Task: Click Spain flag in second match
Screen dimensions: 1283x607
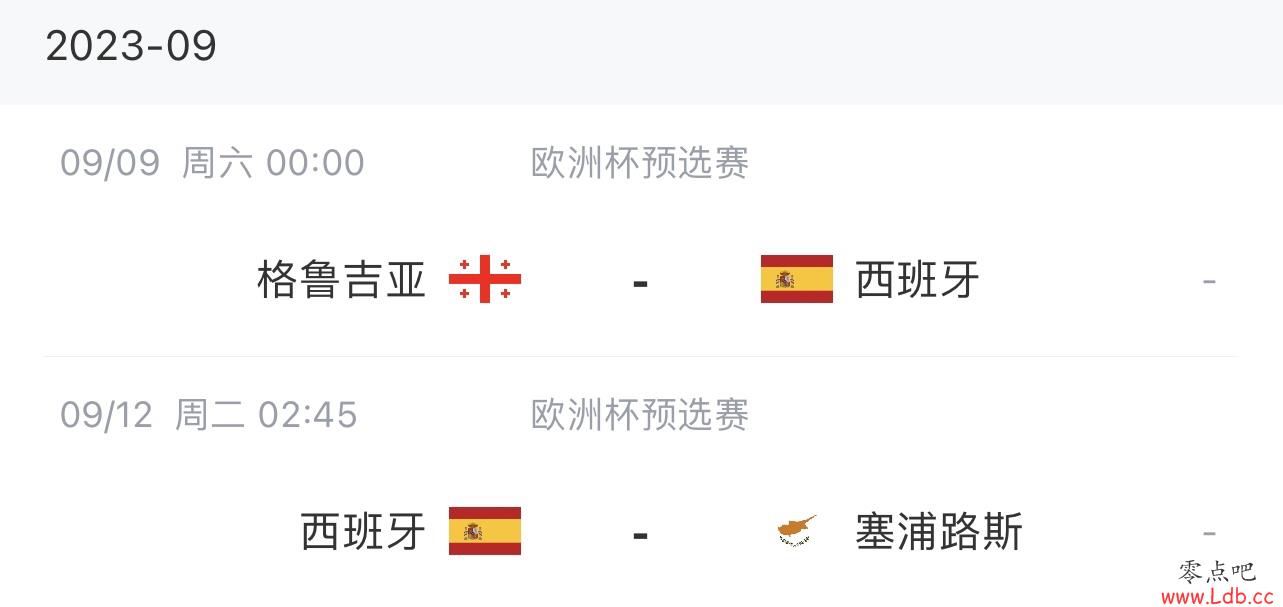Action: (485, 531)
